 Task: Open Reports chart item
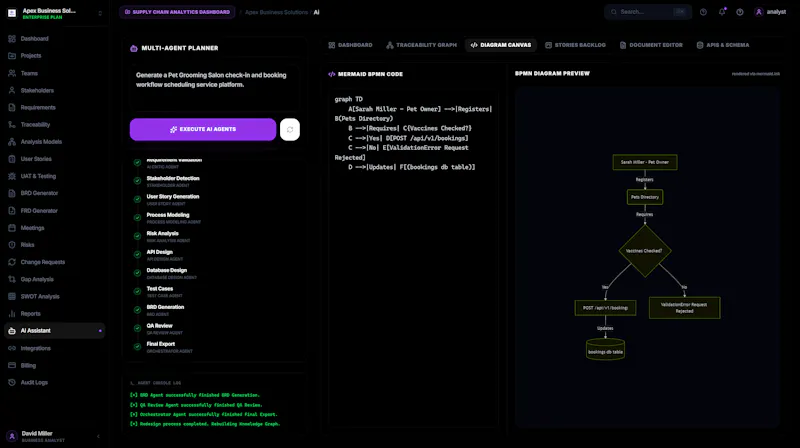pos(54,314)
